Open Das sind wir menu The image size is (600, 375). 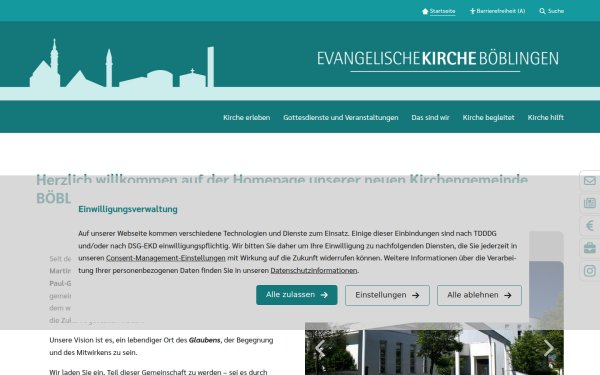click(430, 117)
